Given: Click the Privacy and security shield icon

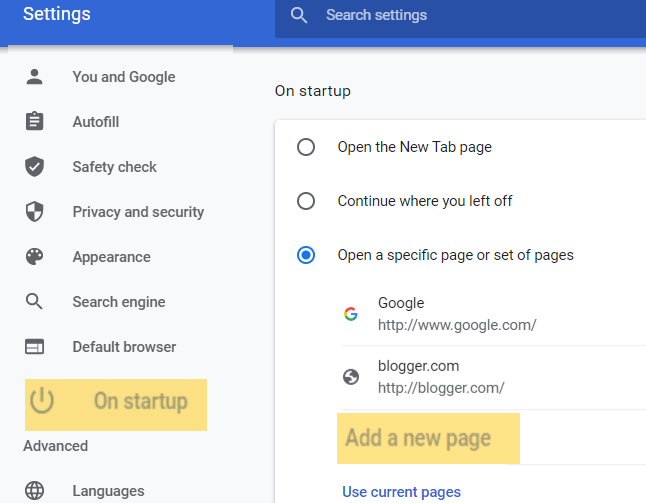Looking at the screenshot, I should (x=35, y=212).
